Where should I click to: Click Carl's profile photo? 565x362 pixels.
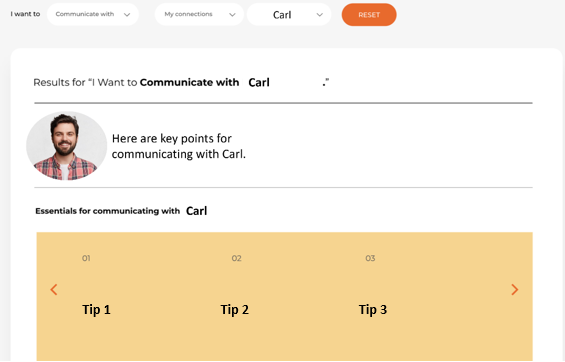[x=66, y=146]
